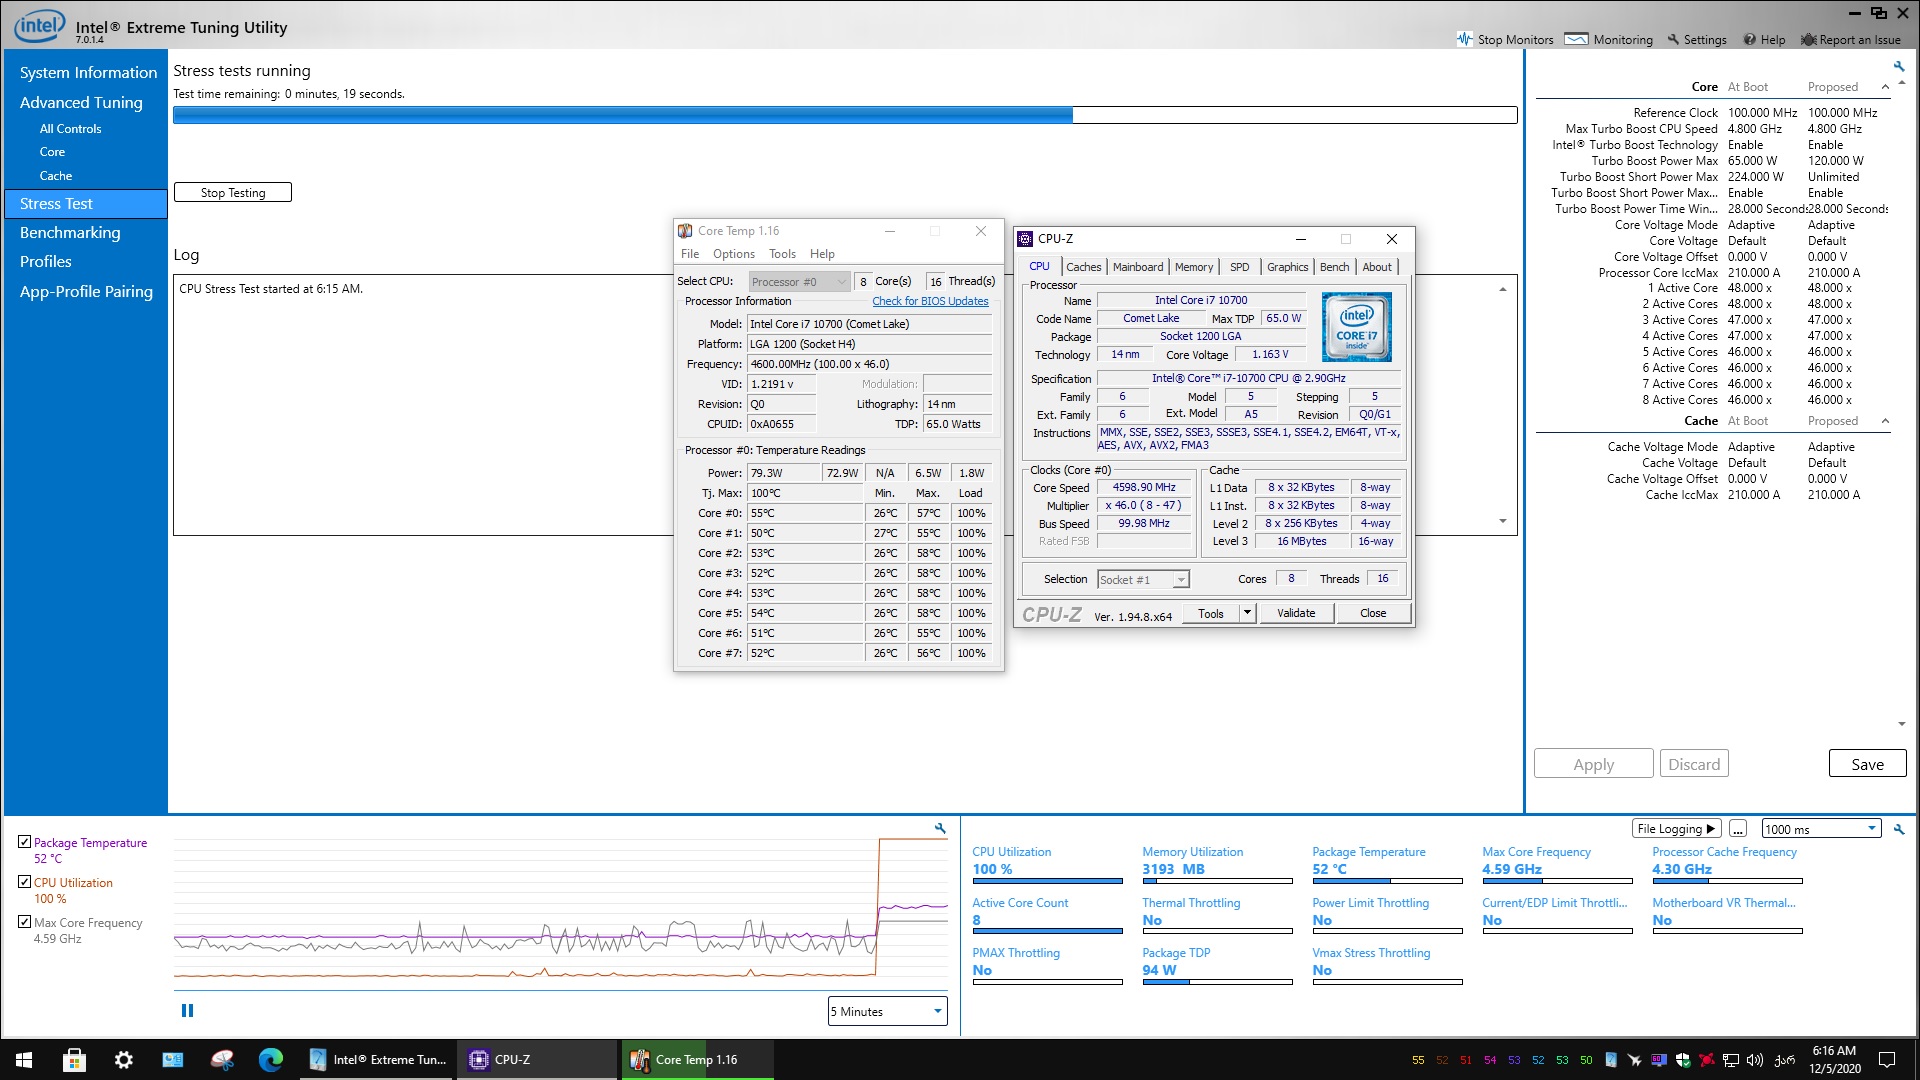Viewport: 1920px width, 1080px height.
Task: Uncheck the Package Temperature checkbox
Action: click(25, 842)
